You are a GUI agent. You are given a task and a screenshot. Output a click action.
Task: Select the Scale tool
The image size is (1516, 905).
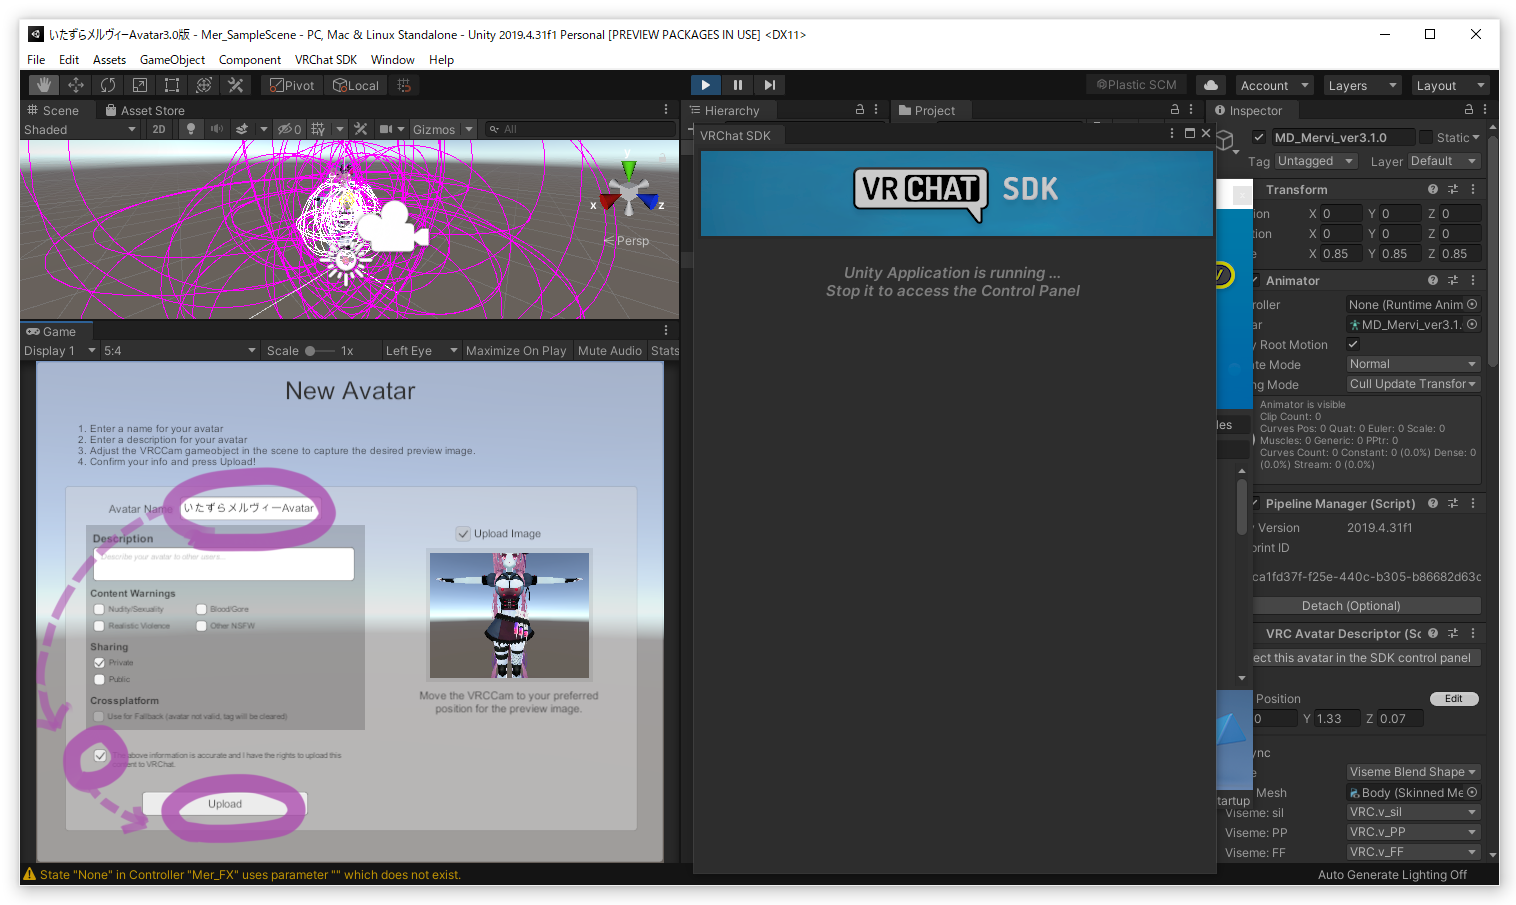140,85
